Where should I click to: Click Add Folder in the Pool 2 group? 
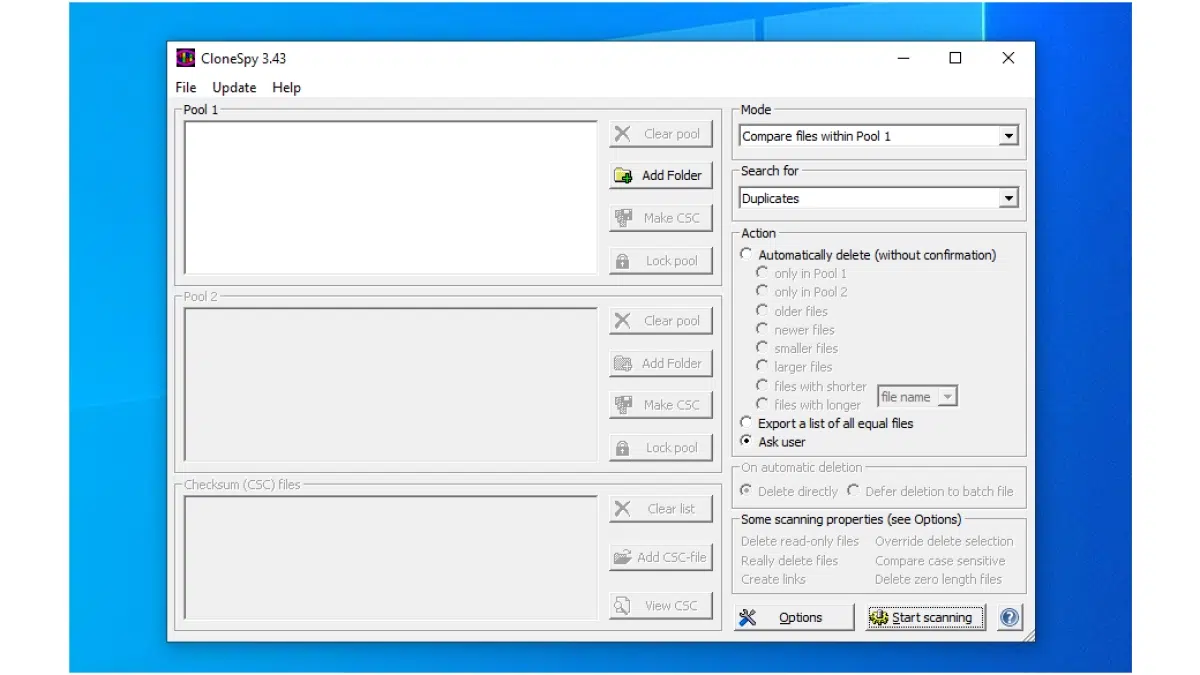(661, 363)
